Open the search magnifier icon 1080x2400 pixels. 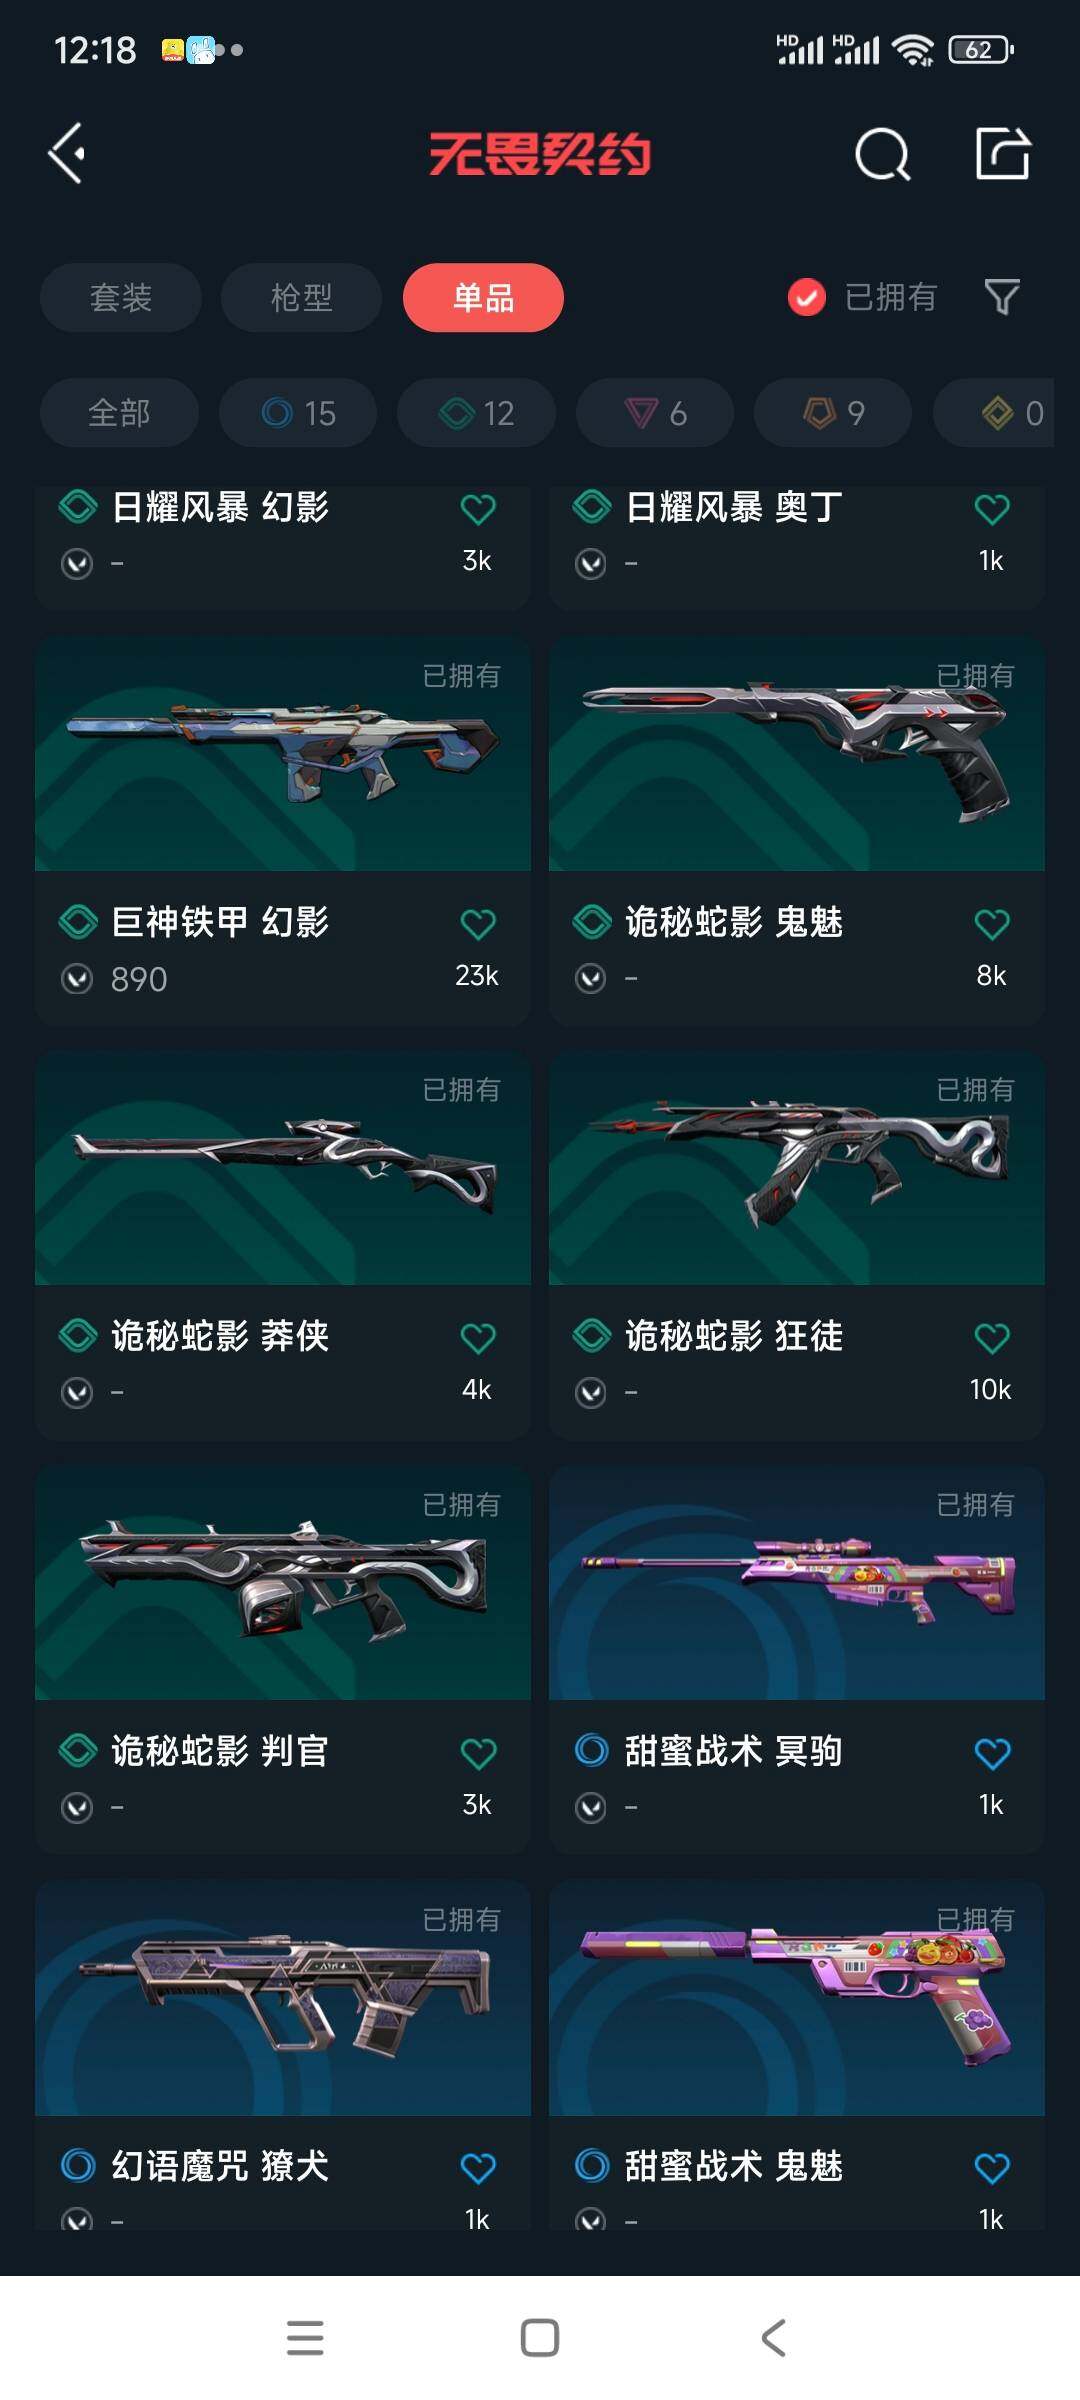coord(882,154)
